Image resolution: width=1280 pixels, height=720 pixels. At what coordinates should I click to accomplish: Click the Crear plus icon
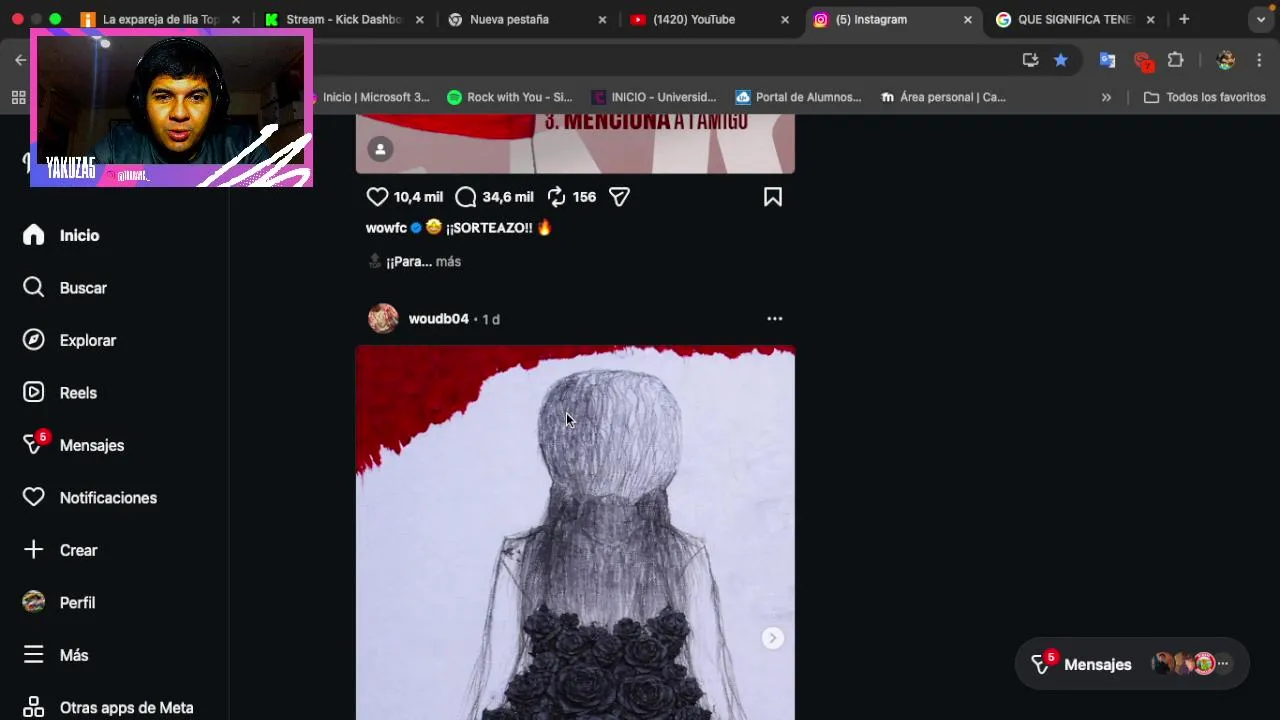pyautogui.click(x=34, y=550)
